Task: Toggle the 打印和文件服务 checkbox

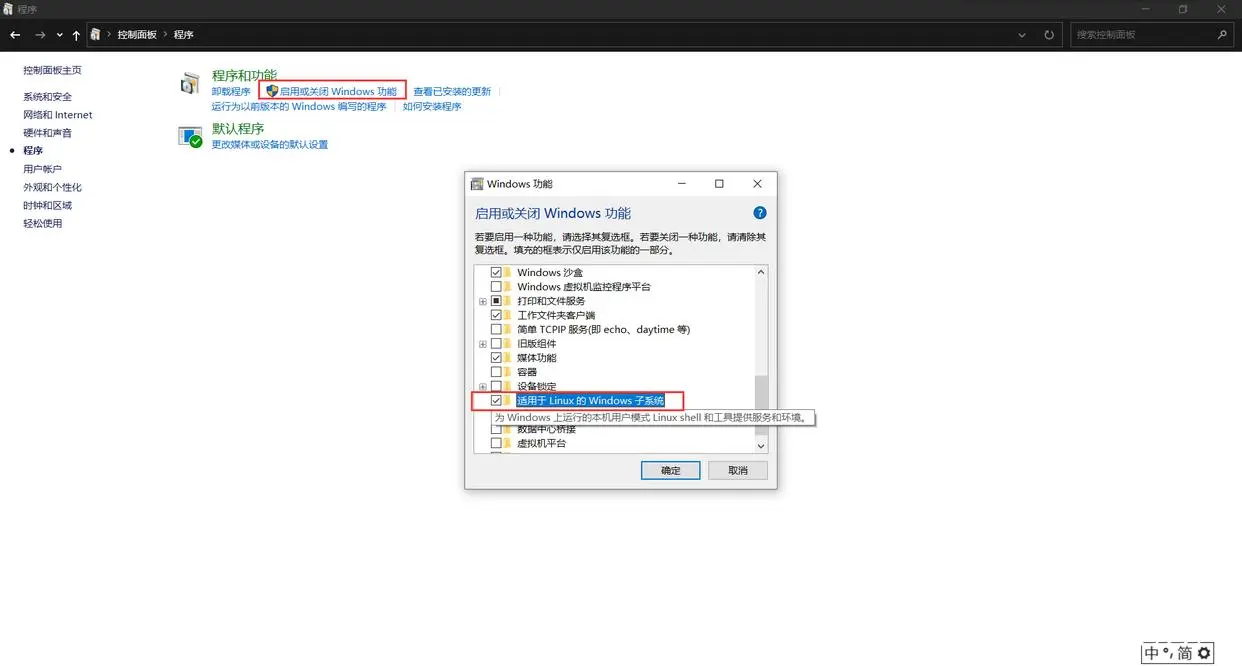Action: (496, 301)
